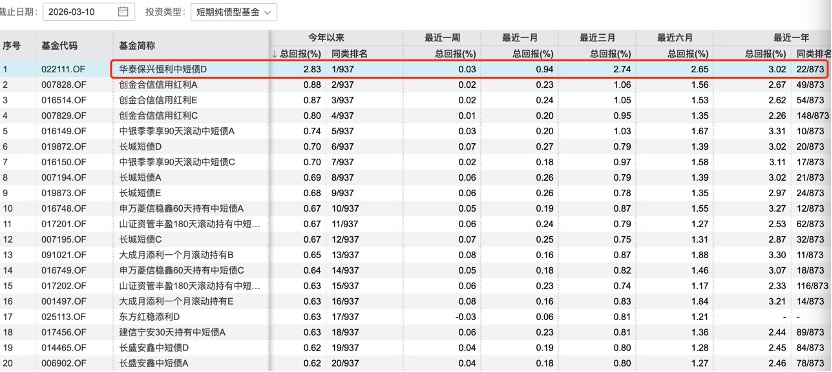This screenshot has height=372, width=832.
Task: Click ranking cell 1/937
Action: point(343,69)
